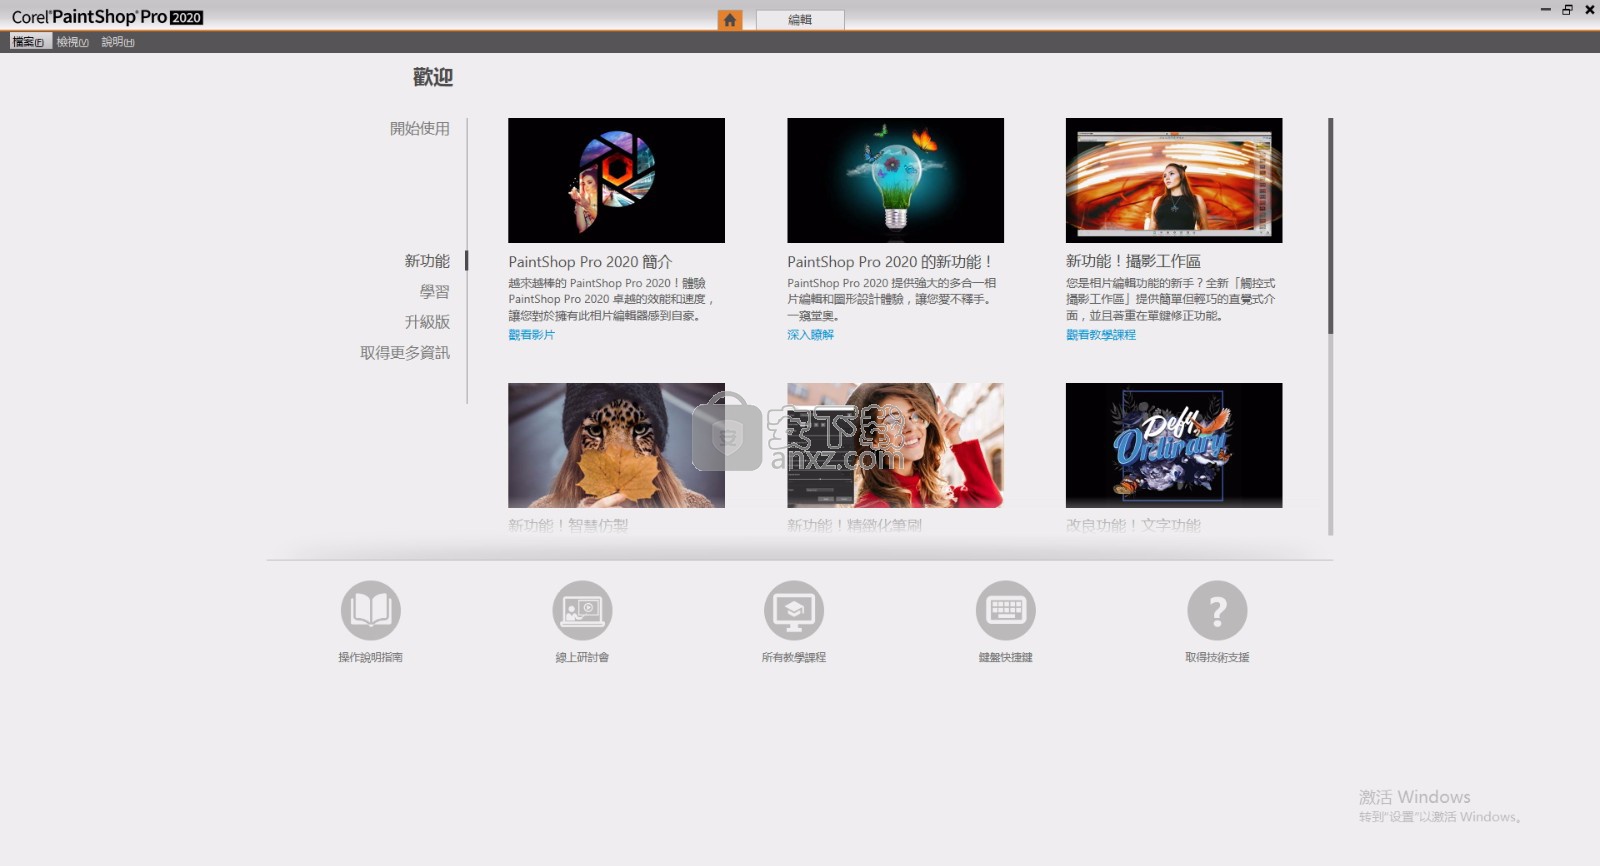This screenshot has width=1600, height=866.
Task: Open the 取得技術支援 question mark icon
Action: click(1217, 610)
